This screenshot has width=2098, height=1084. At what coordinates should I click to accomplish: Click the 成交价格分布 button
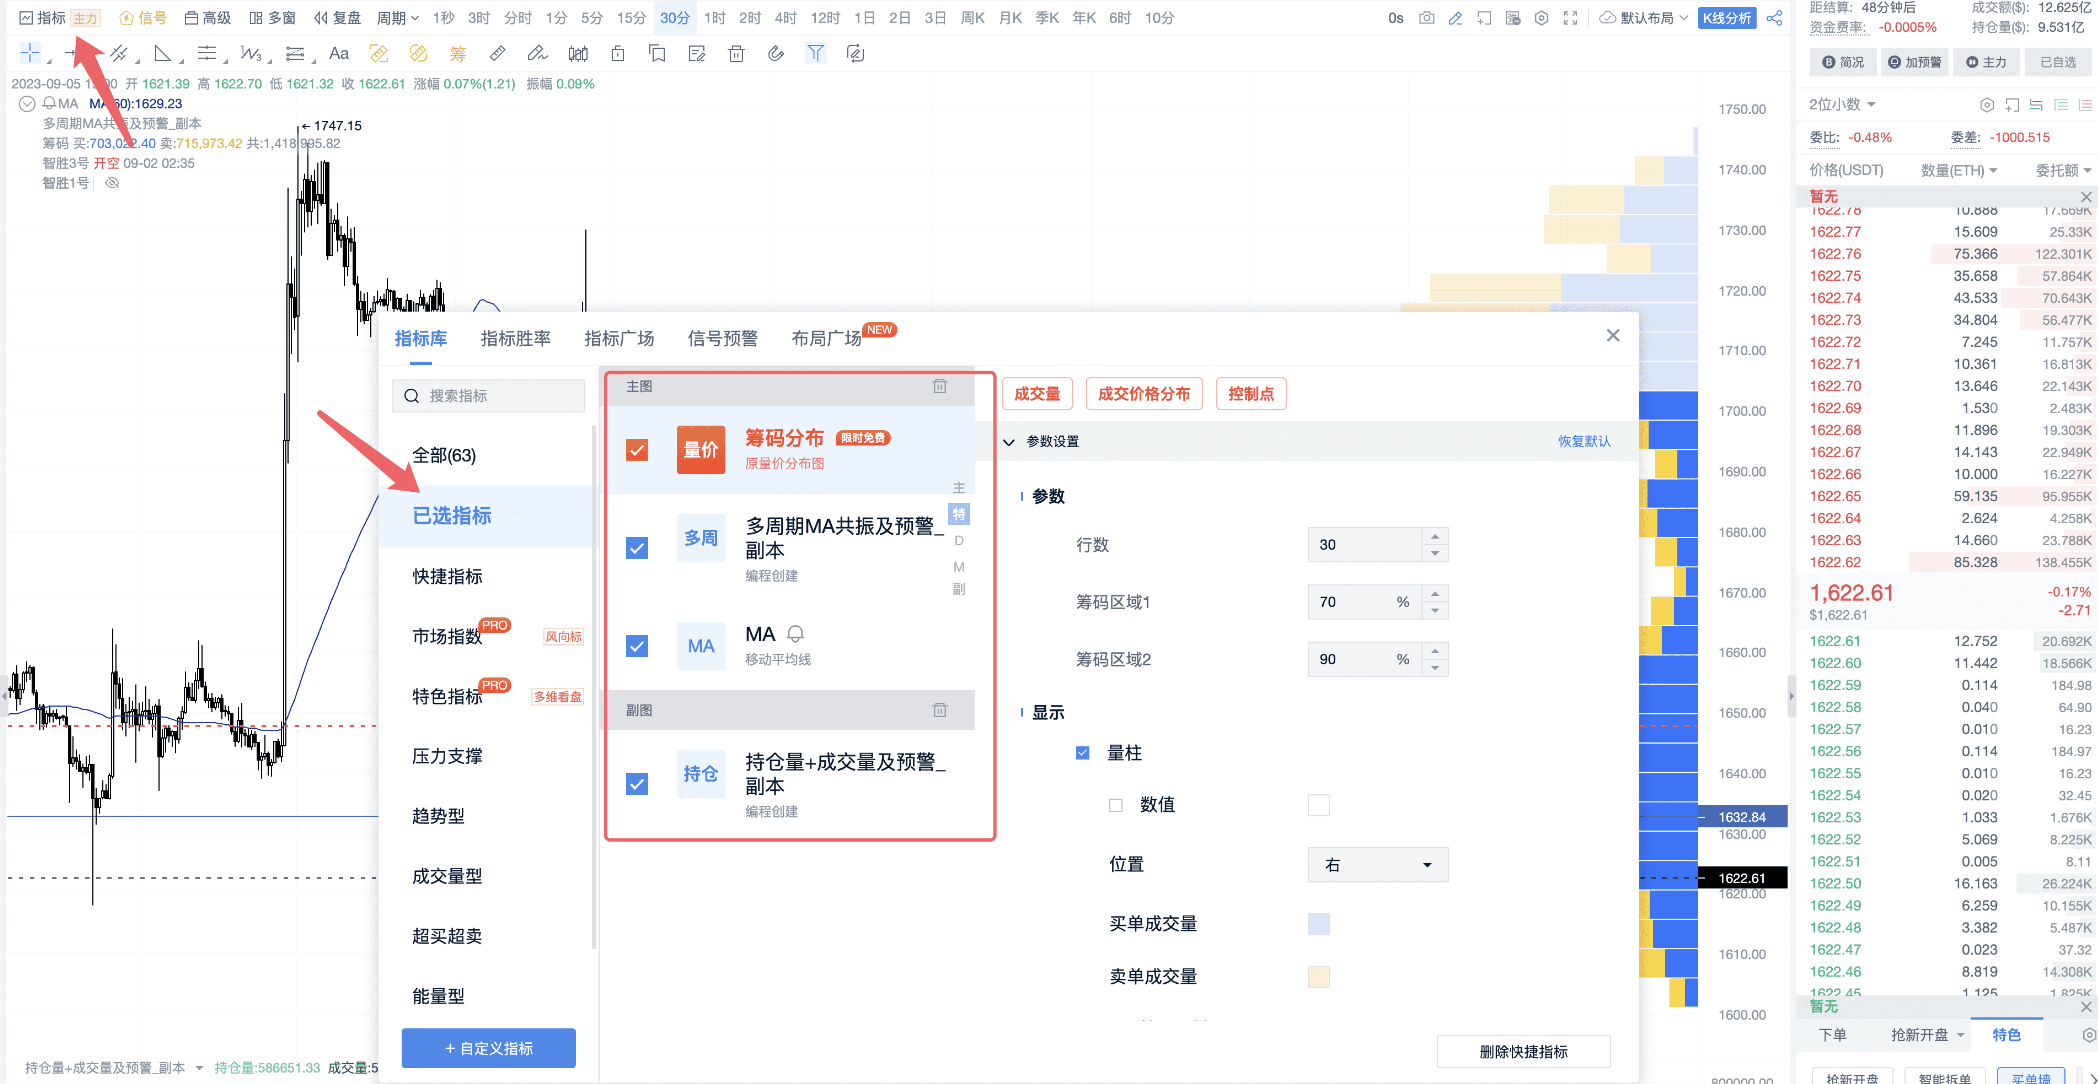click(x=1144, y=394)
